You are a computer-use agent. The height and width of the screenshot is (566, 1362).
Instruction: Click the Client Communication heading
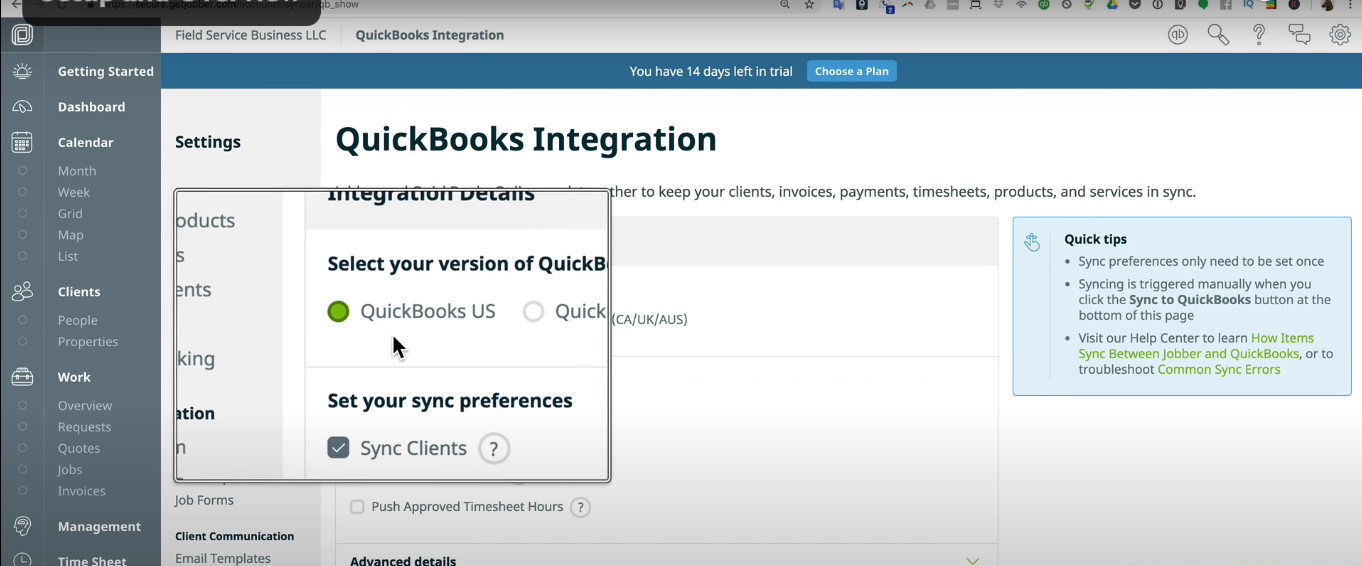point(235,536)
